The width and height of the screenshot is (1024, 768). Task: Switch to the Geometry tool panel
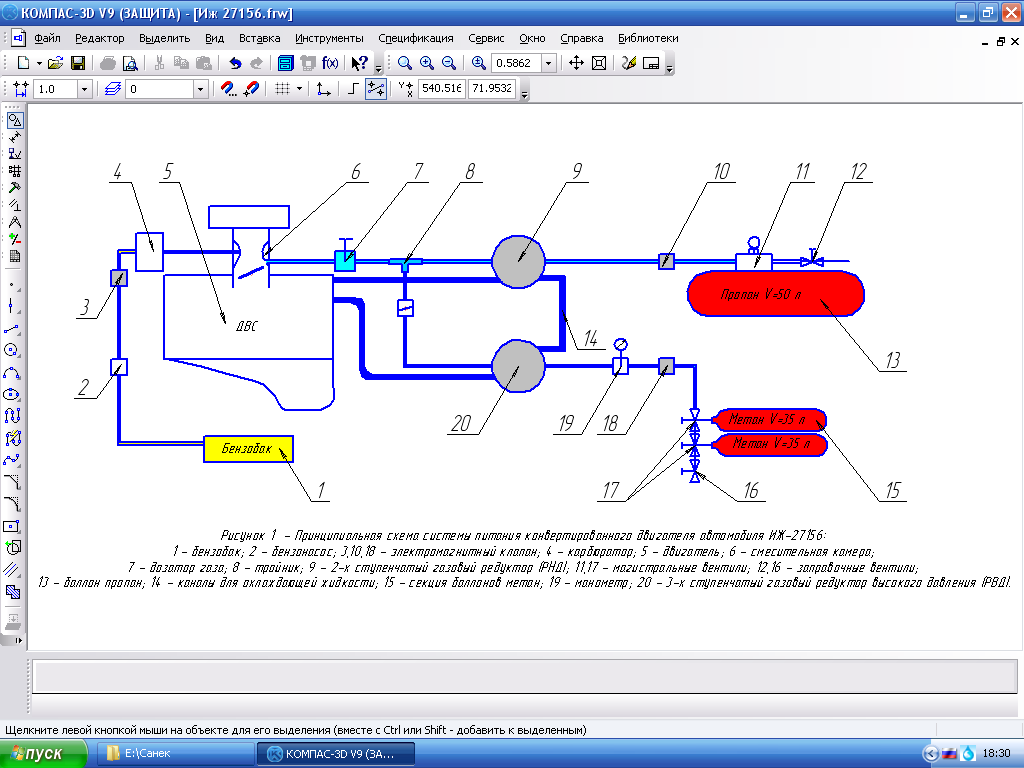tap(14, 120)
